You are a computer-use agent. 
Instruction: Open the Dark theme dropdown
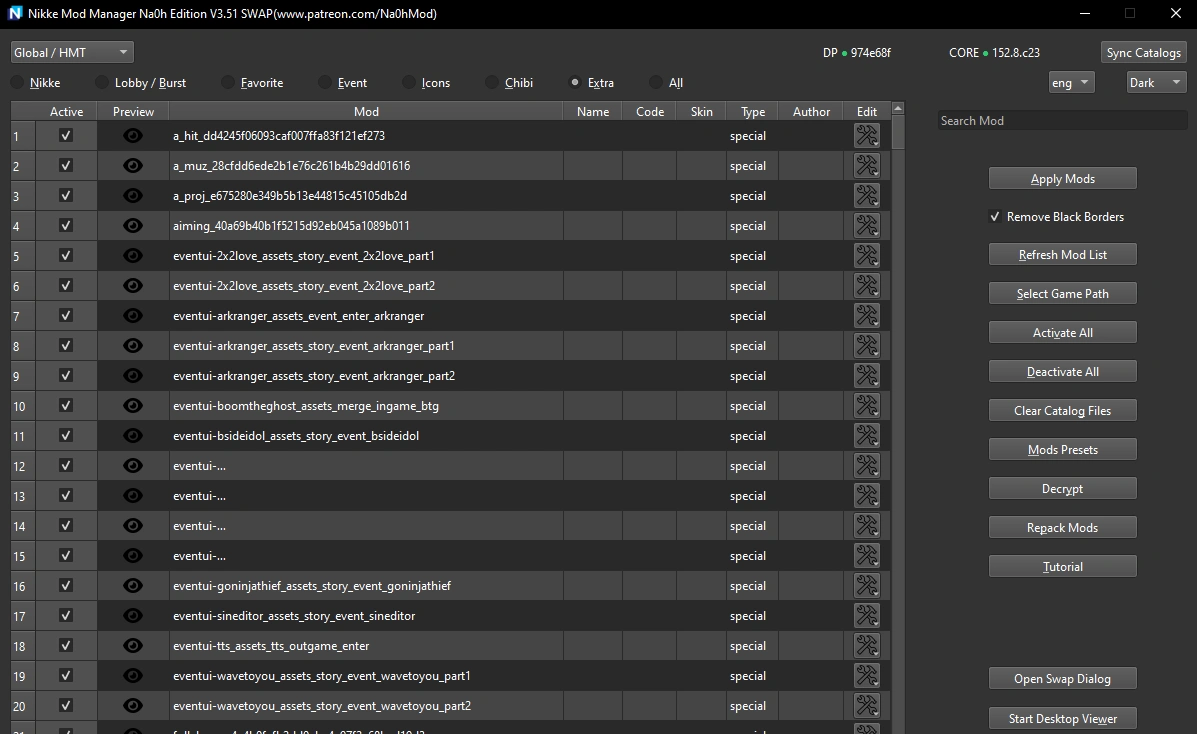[x=1156, y=82]
